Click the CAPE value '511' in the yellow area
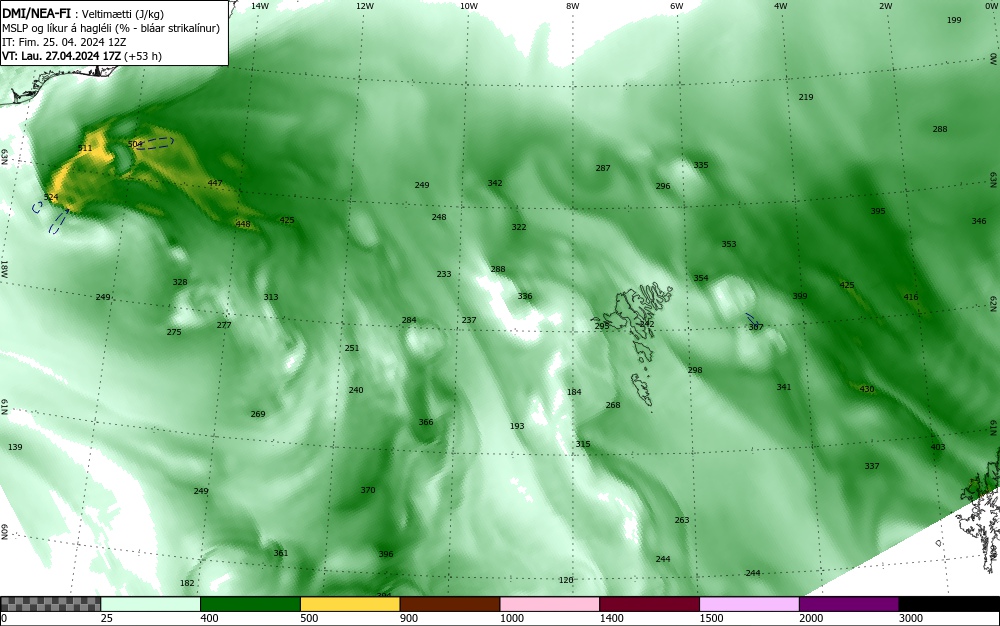Screen dimensions: 1000x626 pyautogui.click(x=85, y=148)
